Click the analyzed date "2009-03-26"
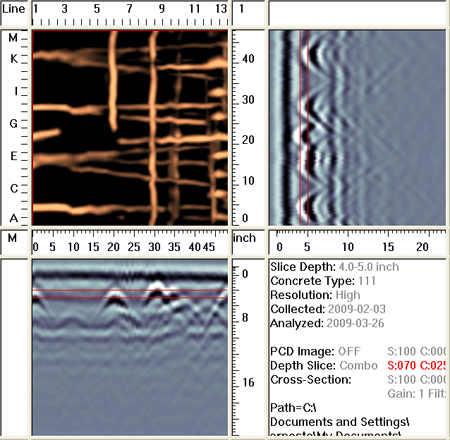This screenshot has height=440, width=450. click(355, 323)
